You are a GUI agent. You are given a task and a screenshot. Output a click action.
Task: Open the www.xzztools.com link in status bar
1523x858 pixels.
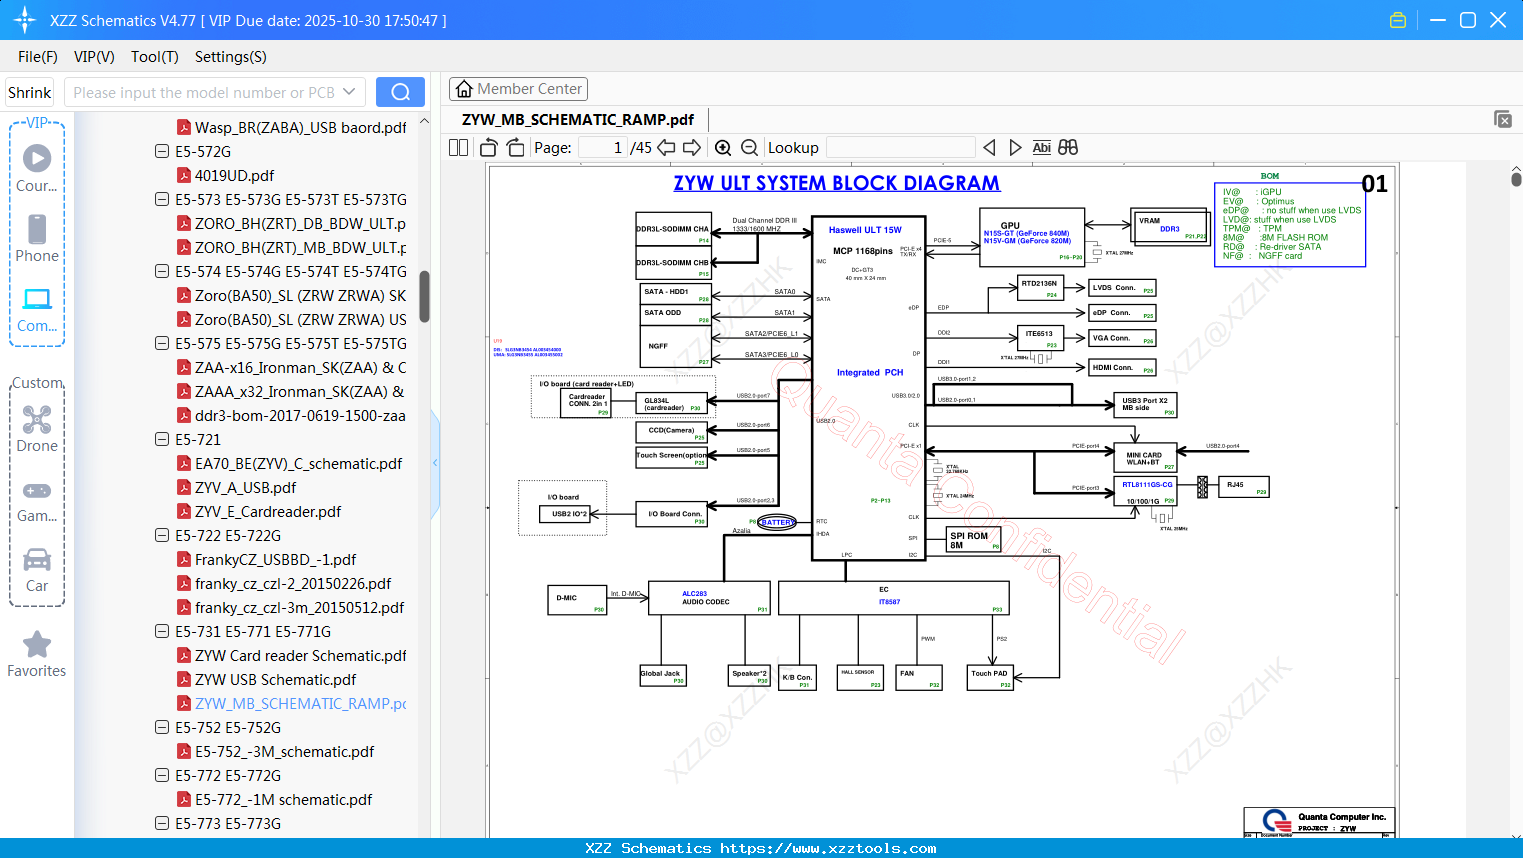pyautogui.click(x=829, y=848)
